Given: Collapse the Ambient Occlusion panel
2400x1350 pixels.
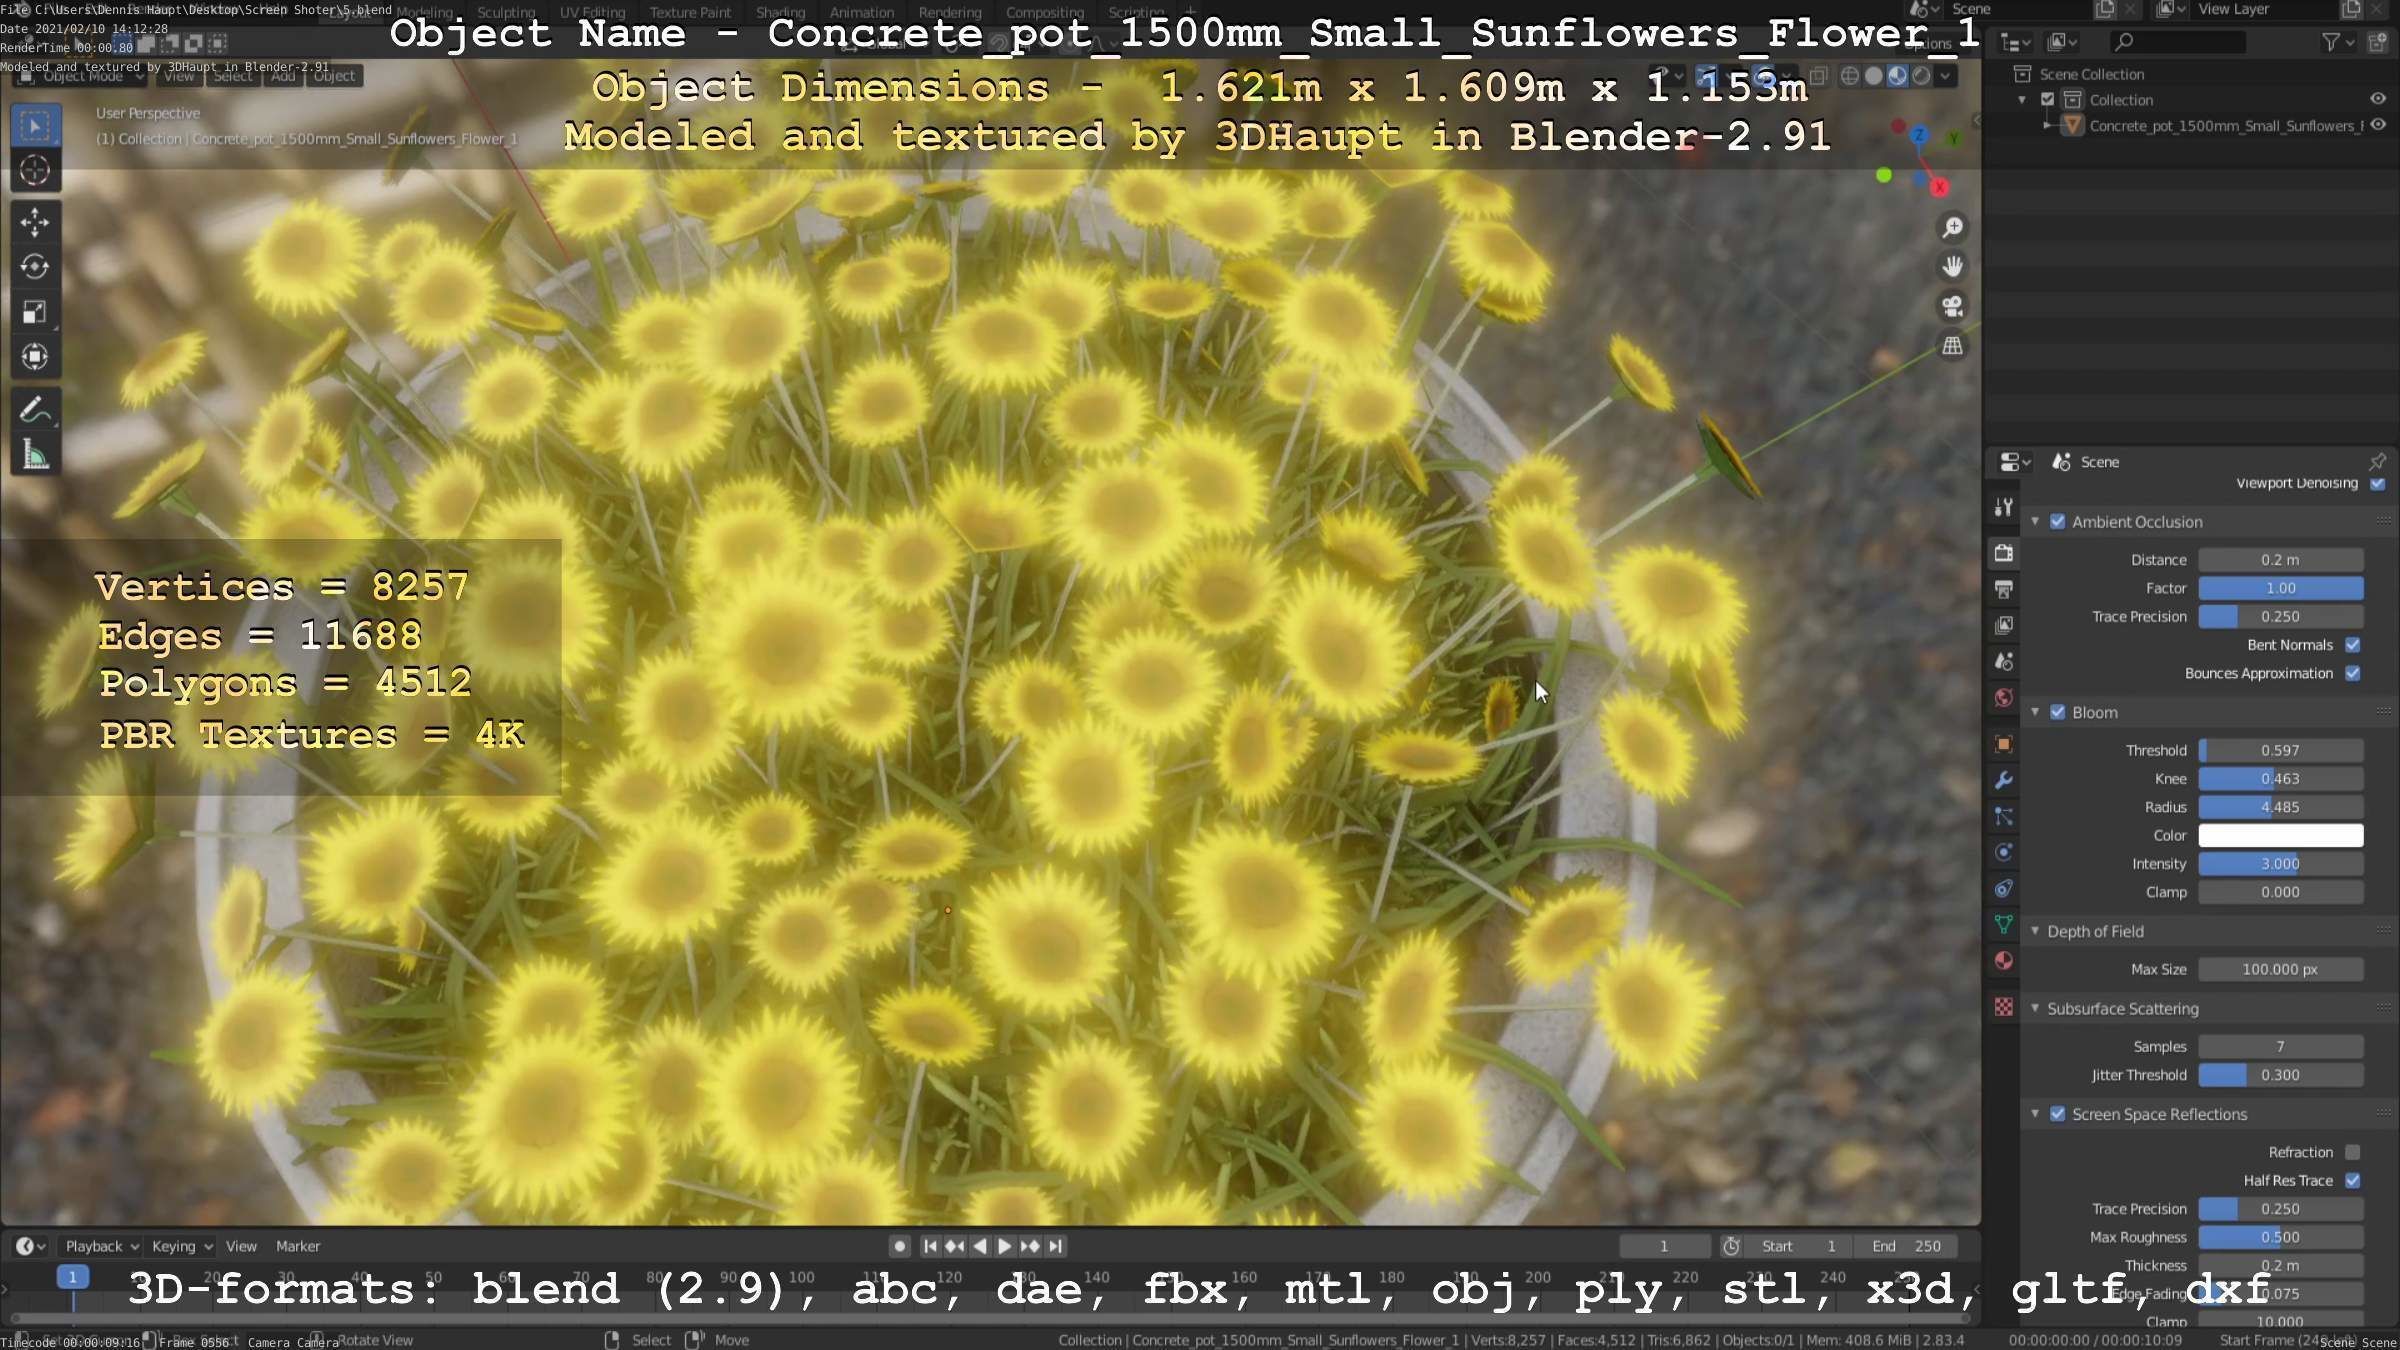Looking at the screenshot, I should 2035,522.
